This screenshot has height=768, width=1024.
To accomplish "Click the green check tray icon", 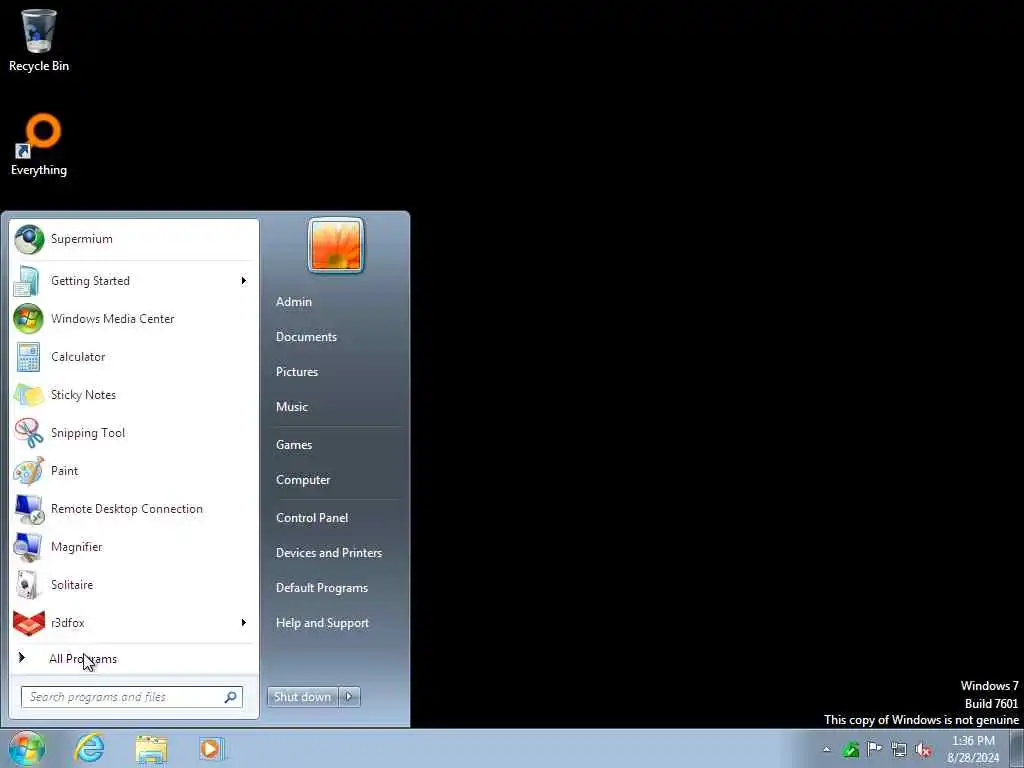I will pyautogui.click(x=850, y=749).
